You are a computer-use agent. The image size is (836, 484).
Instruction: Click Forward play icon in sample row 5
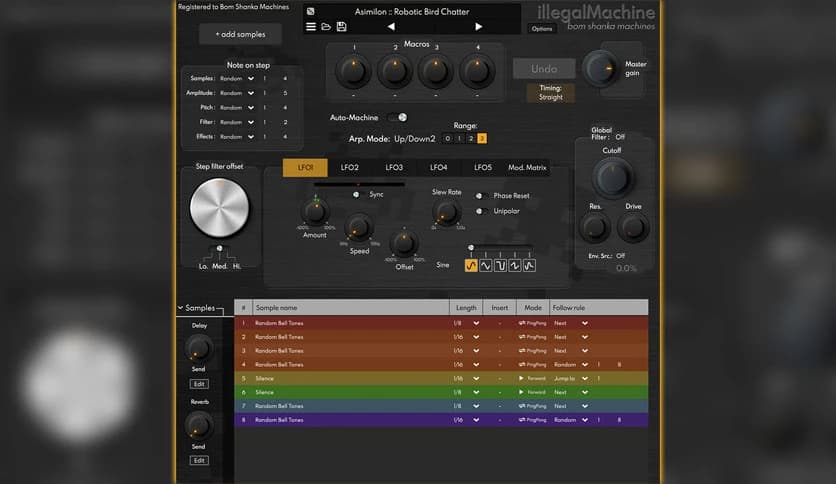521,378
